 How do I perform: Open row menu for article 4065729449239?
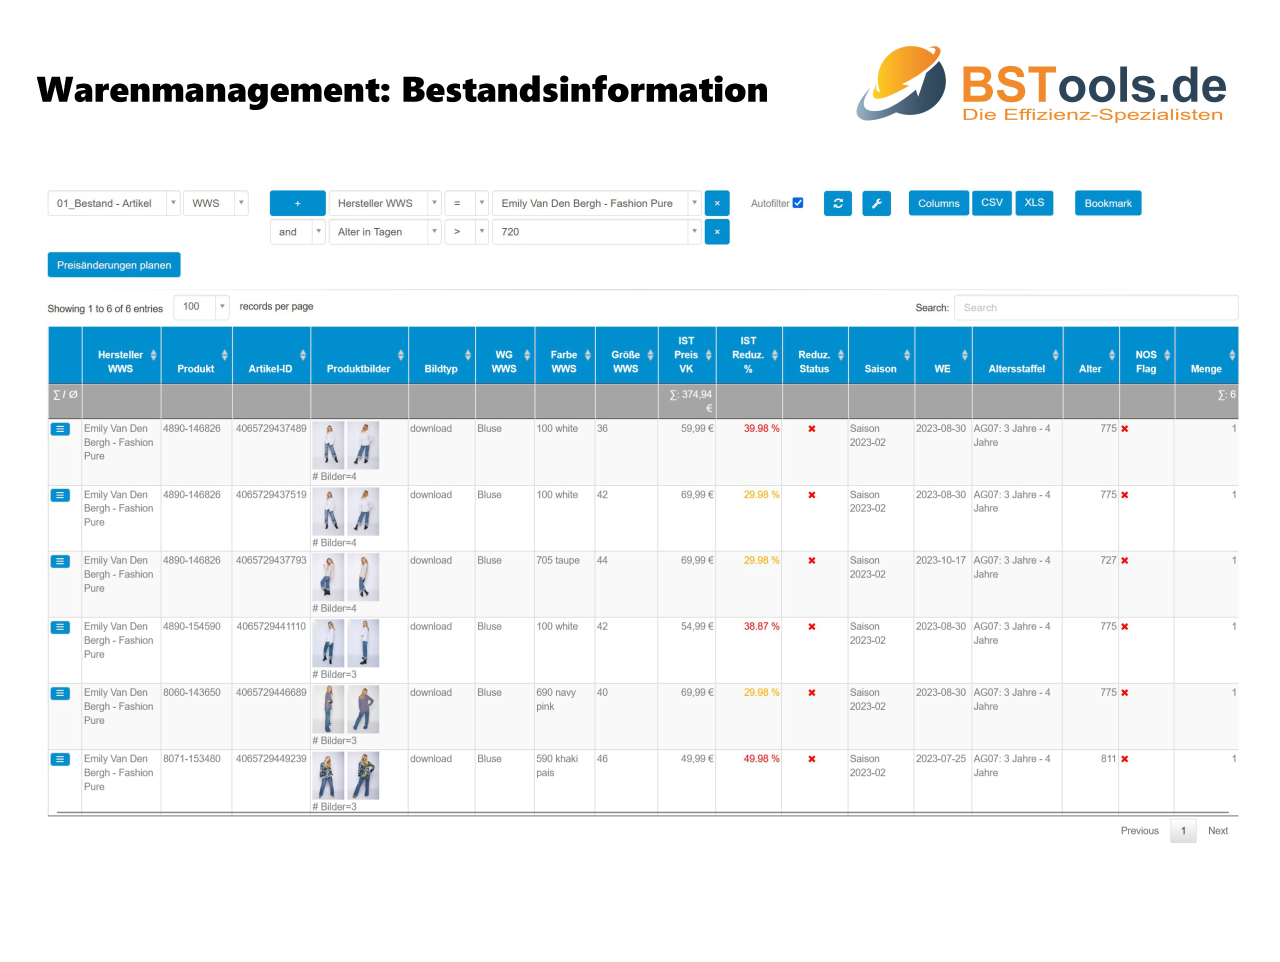tap(60, 759)
